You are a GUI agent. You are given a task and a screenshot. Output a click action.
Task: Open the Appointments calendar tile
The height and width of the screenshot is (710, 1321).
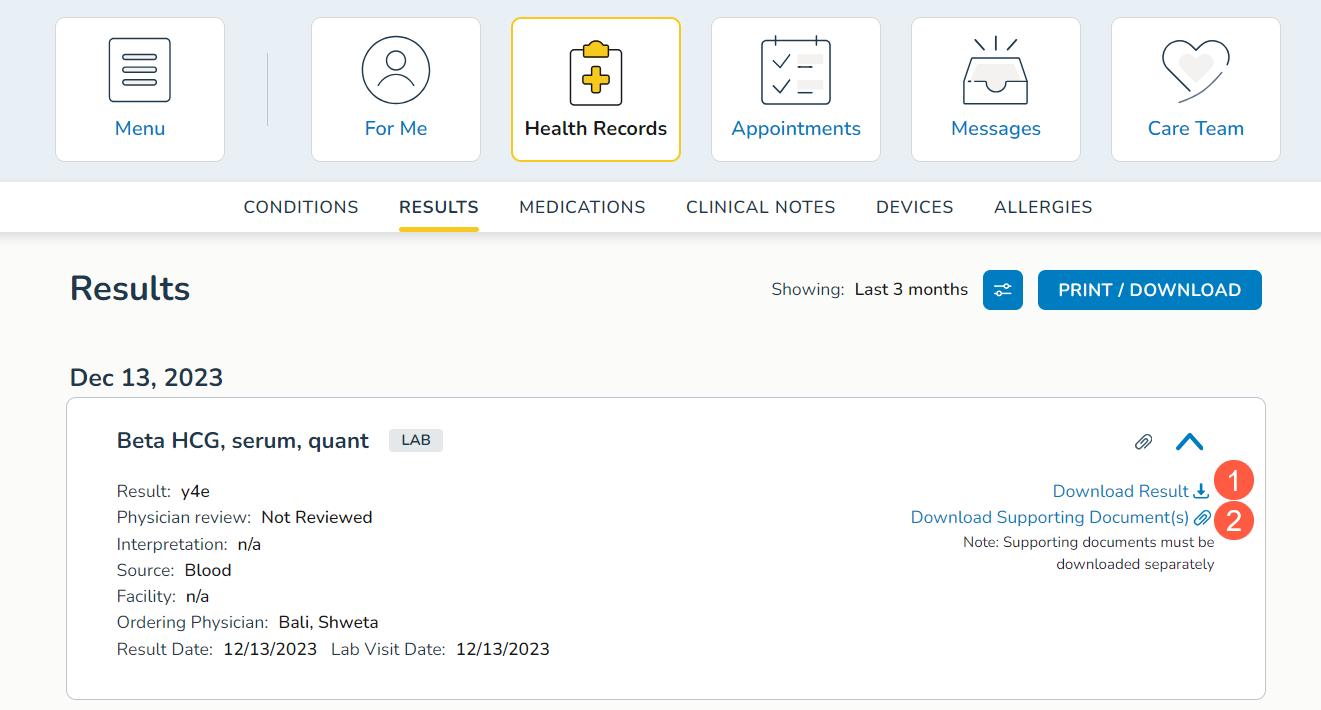click(796, 89)
